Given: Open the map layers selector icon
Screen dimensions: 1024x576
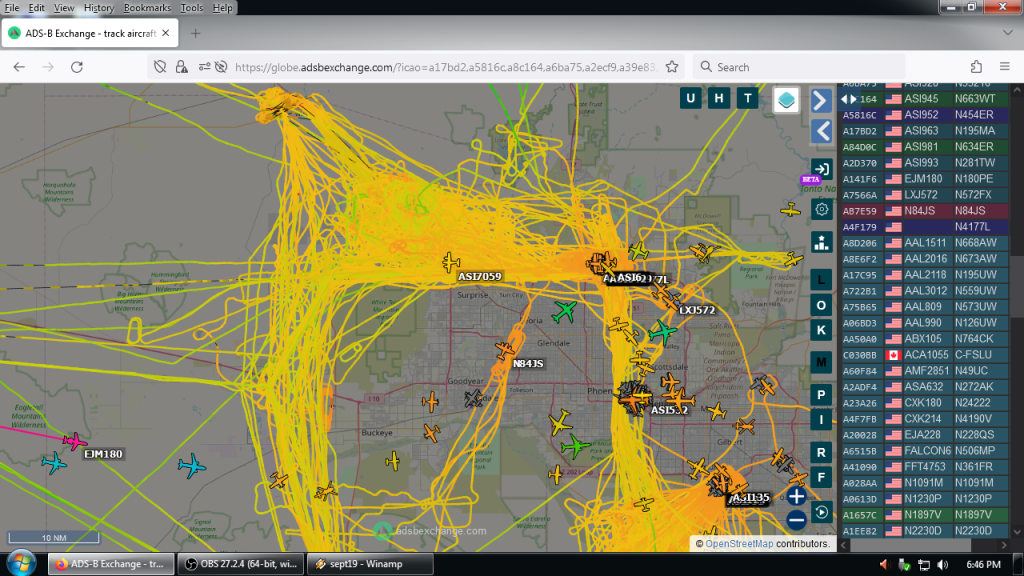Looking at the screenshot, I should tap(786, 99).
